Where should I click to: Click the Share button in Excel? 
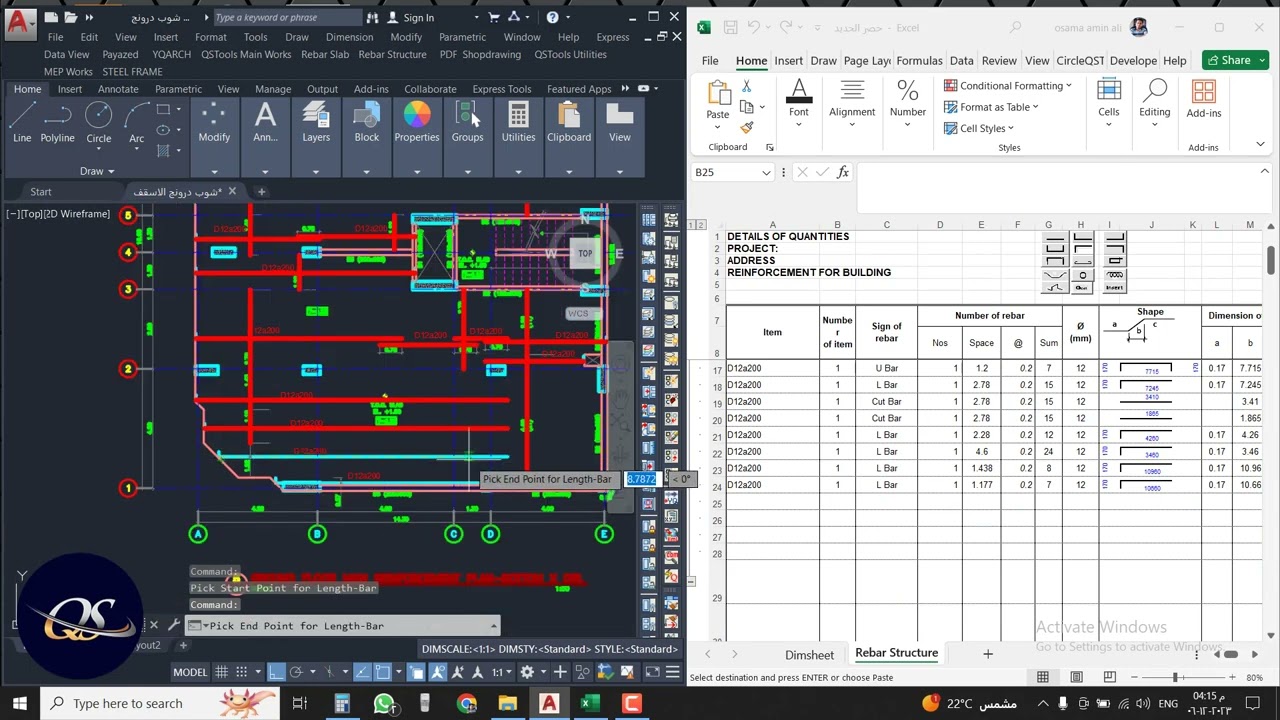point(1235,60)
